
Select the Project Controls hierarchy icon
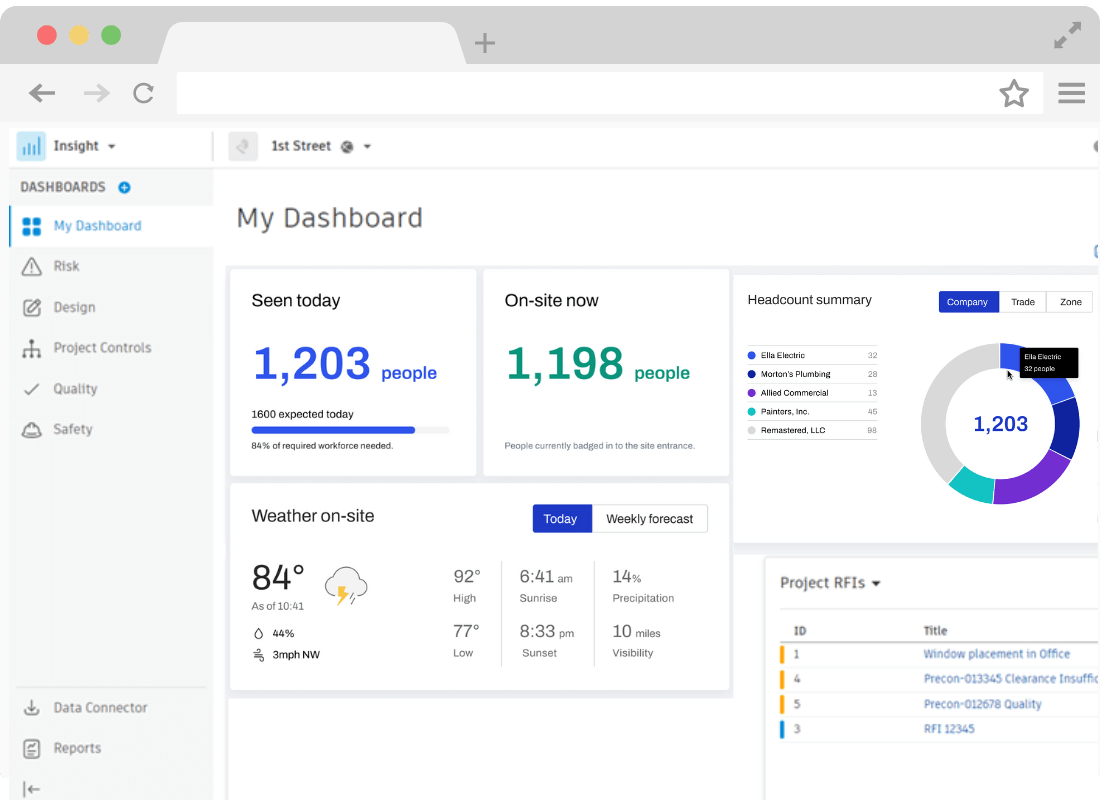pyautogui.click(x=32, y=348)
